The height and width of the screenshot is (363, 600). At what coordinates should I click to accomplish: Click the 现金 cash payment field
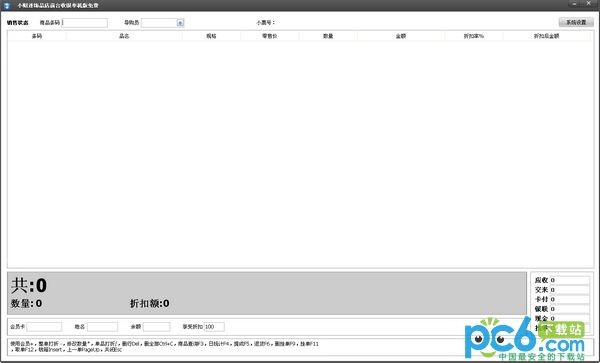click(570, 318)
